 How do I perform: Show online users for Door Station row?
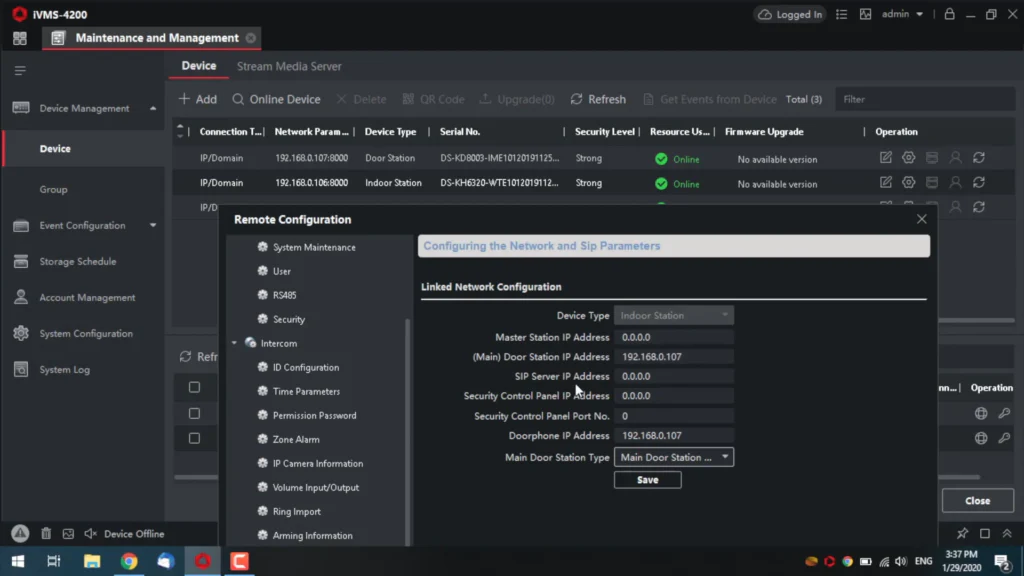pyautogui.click(x=955, y=158)
